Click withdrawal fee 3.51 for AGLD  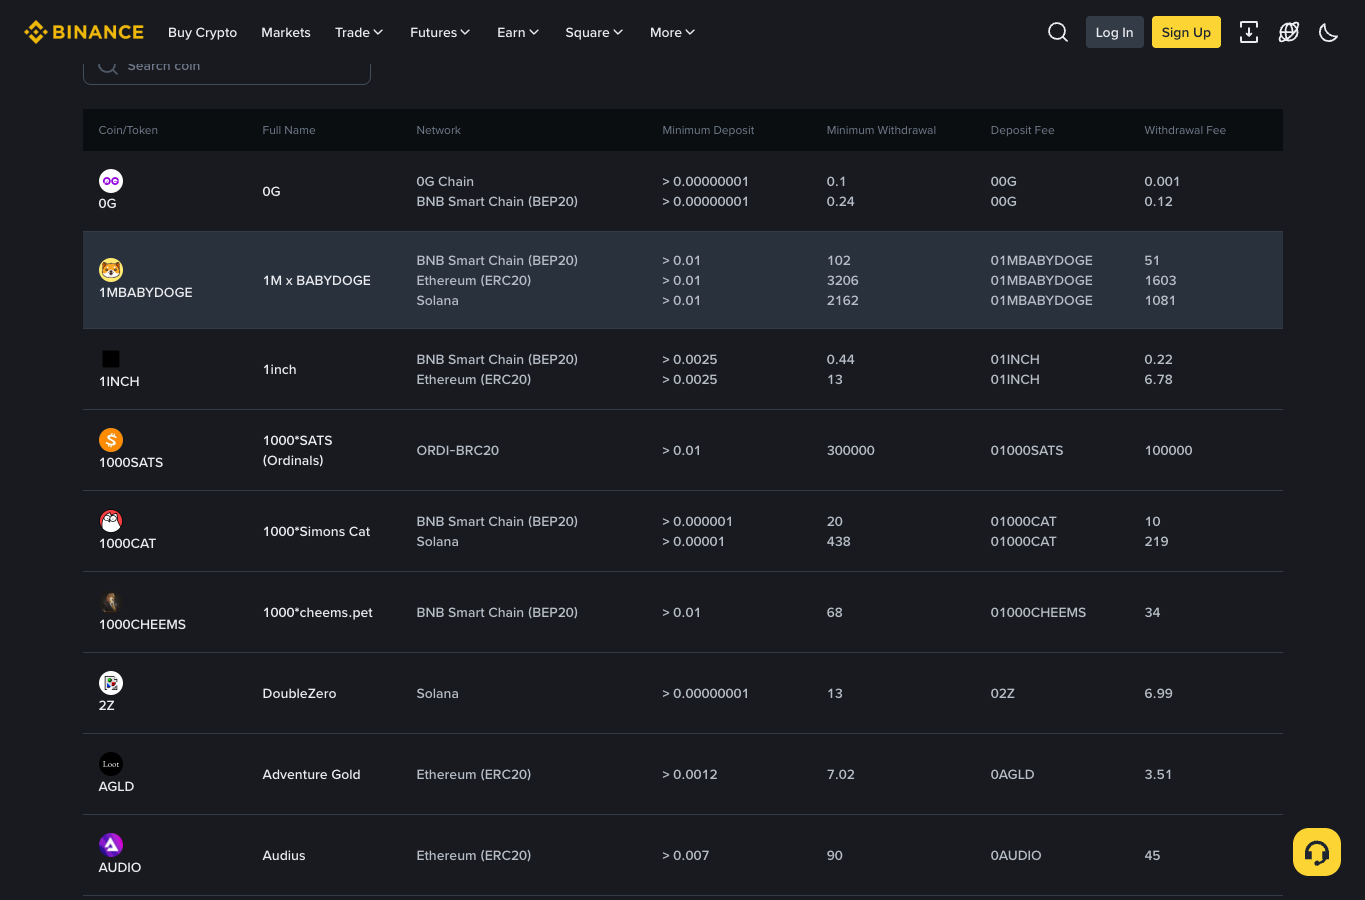1159,774
